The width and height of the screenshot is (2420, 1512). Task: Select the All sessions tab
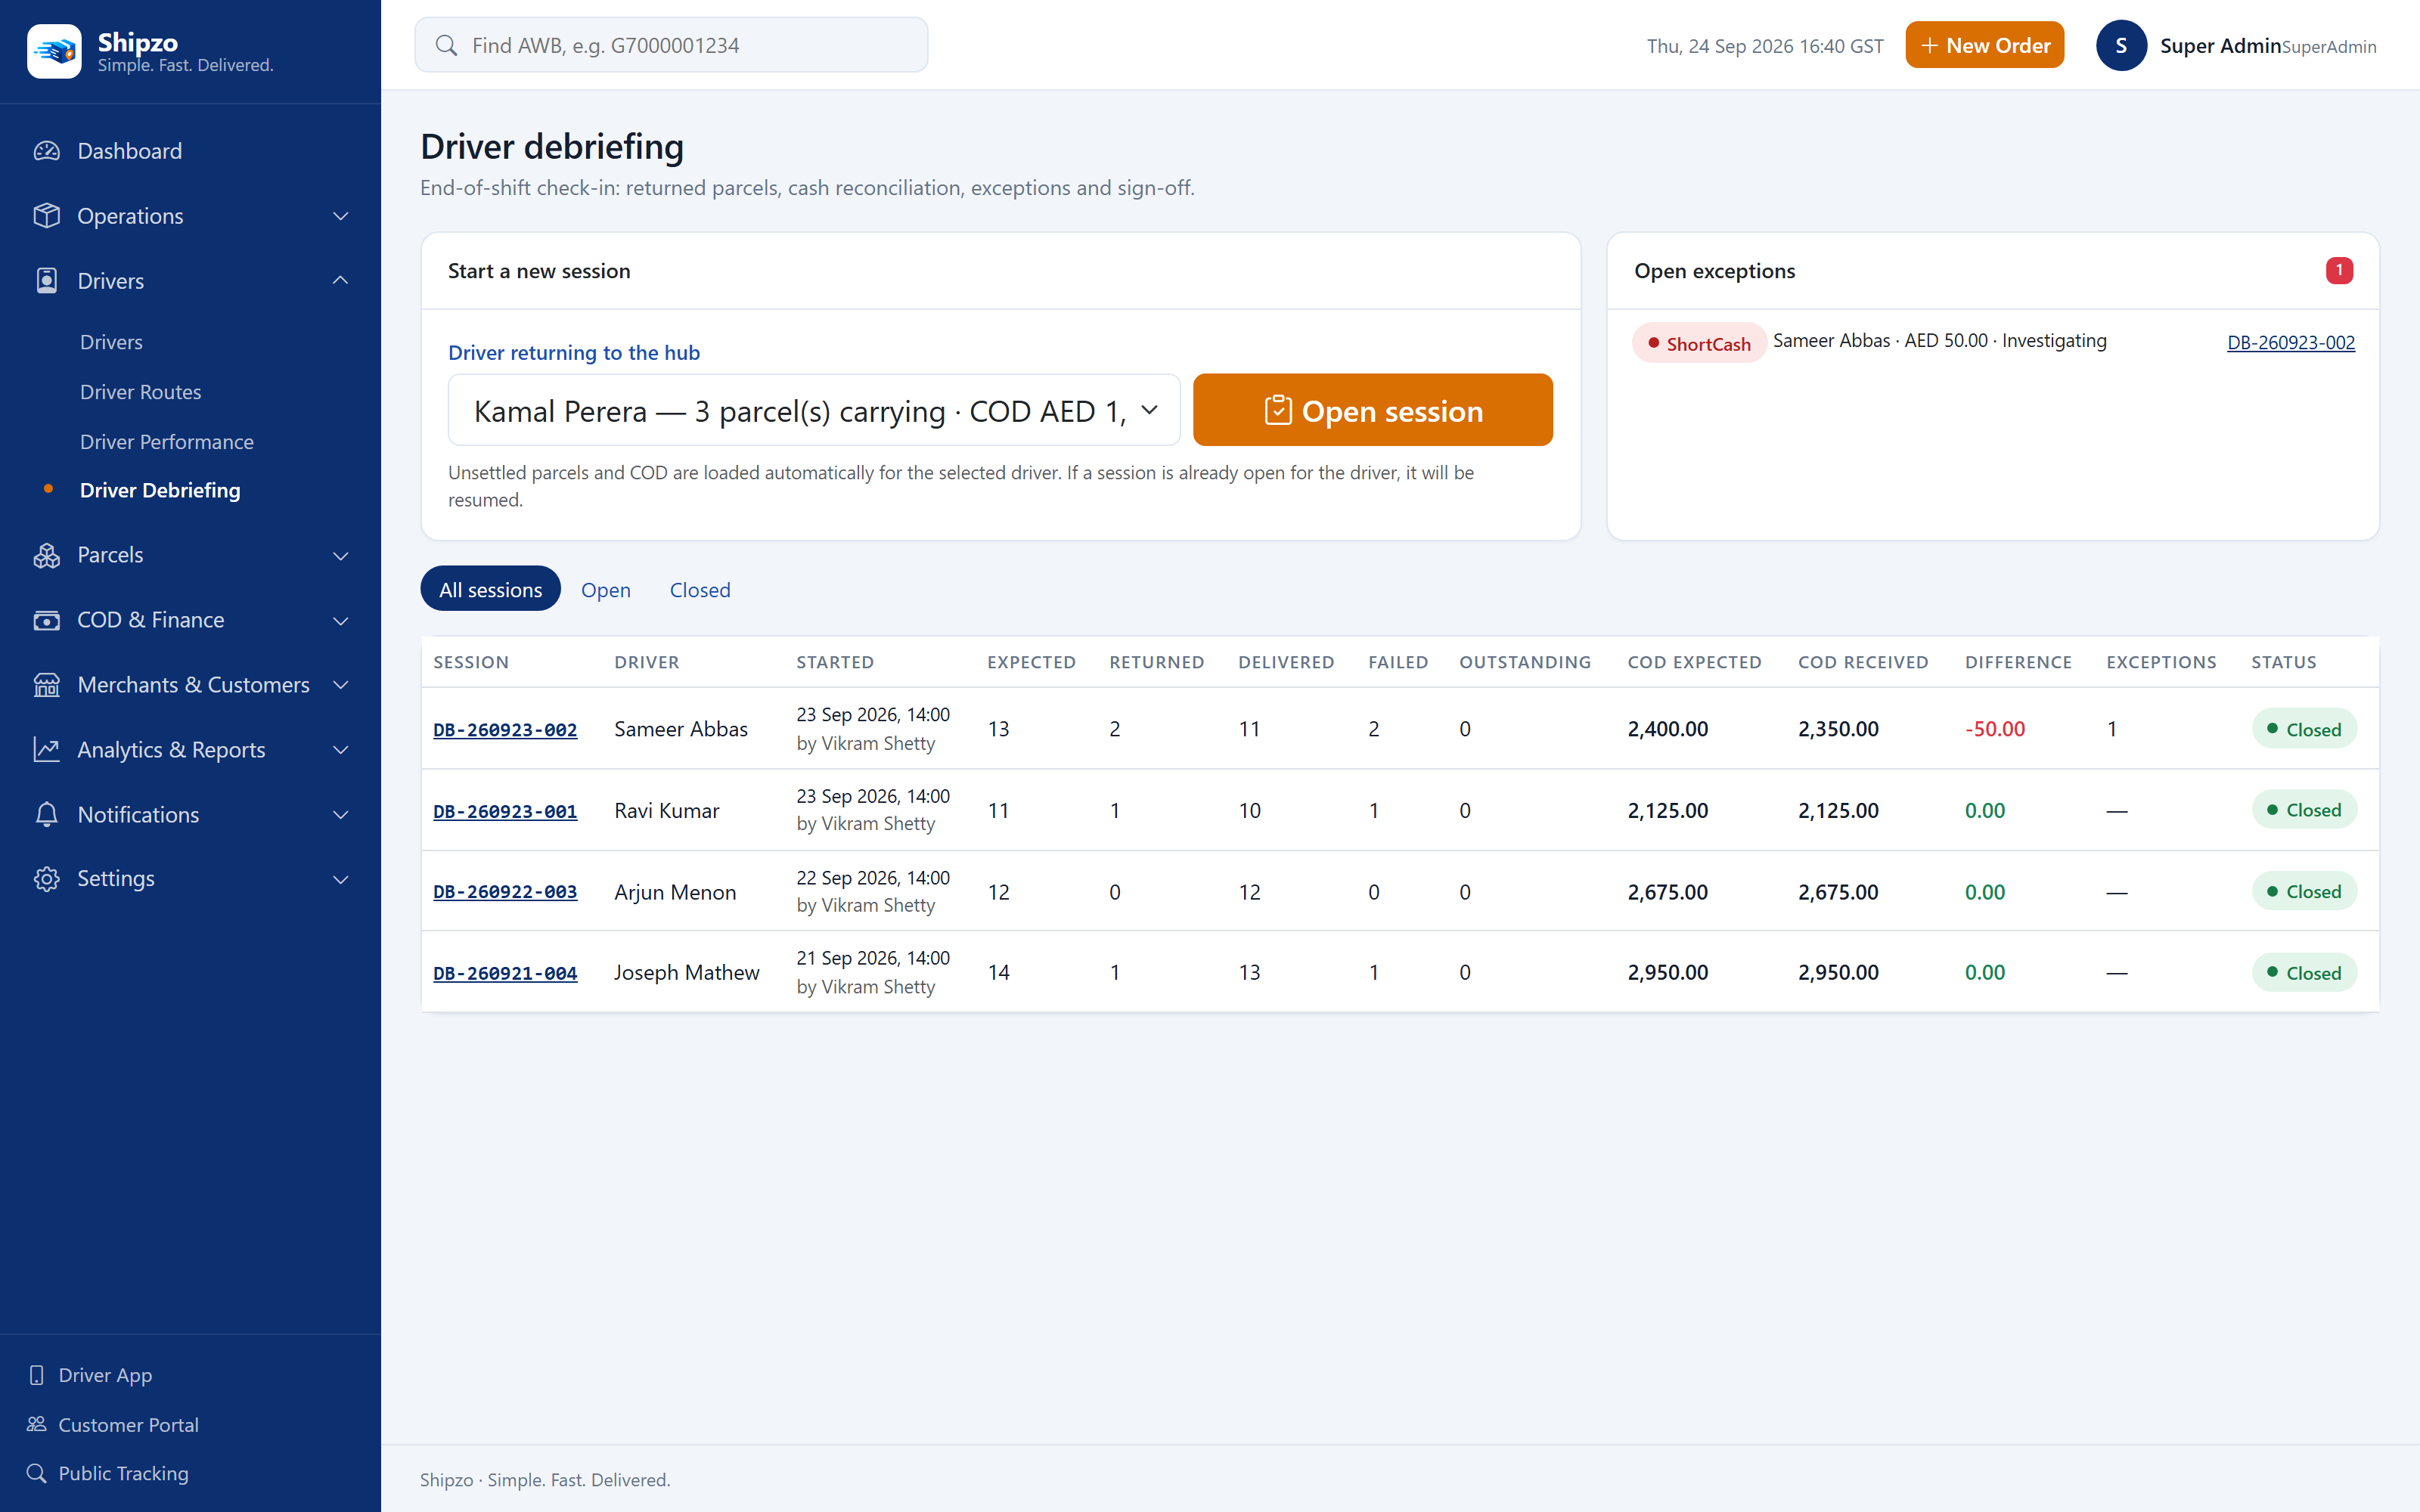(x=491, y=590)
